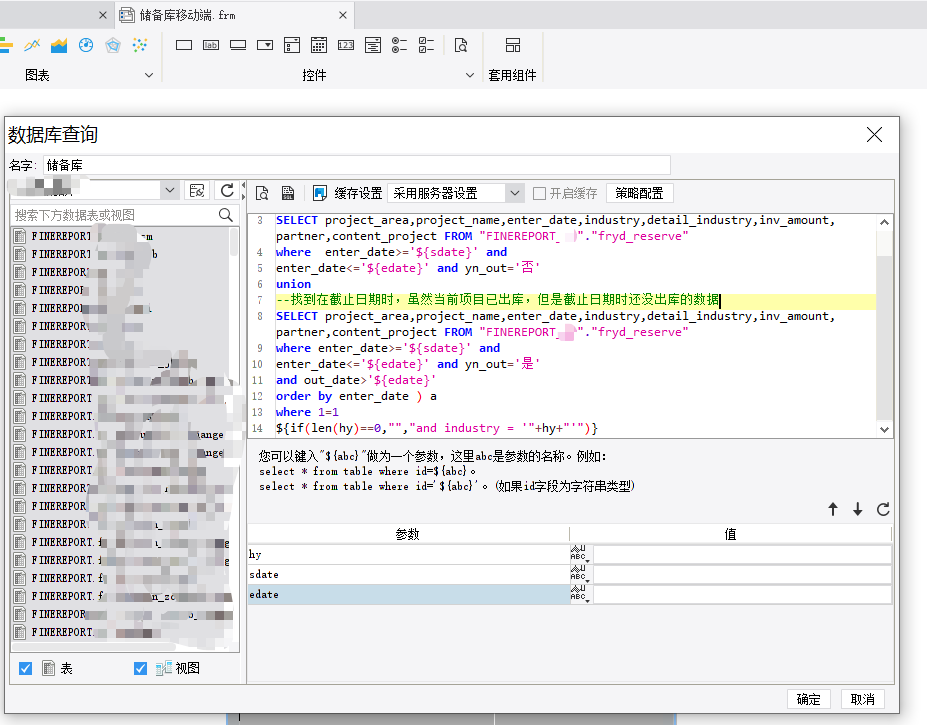This screenshot has width=927, height=725.
Task: Open the 采用服务器设置 cache dropdown
Action: pos(455,193)
